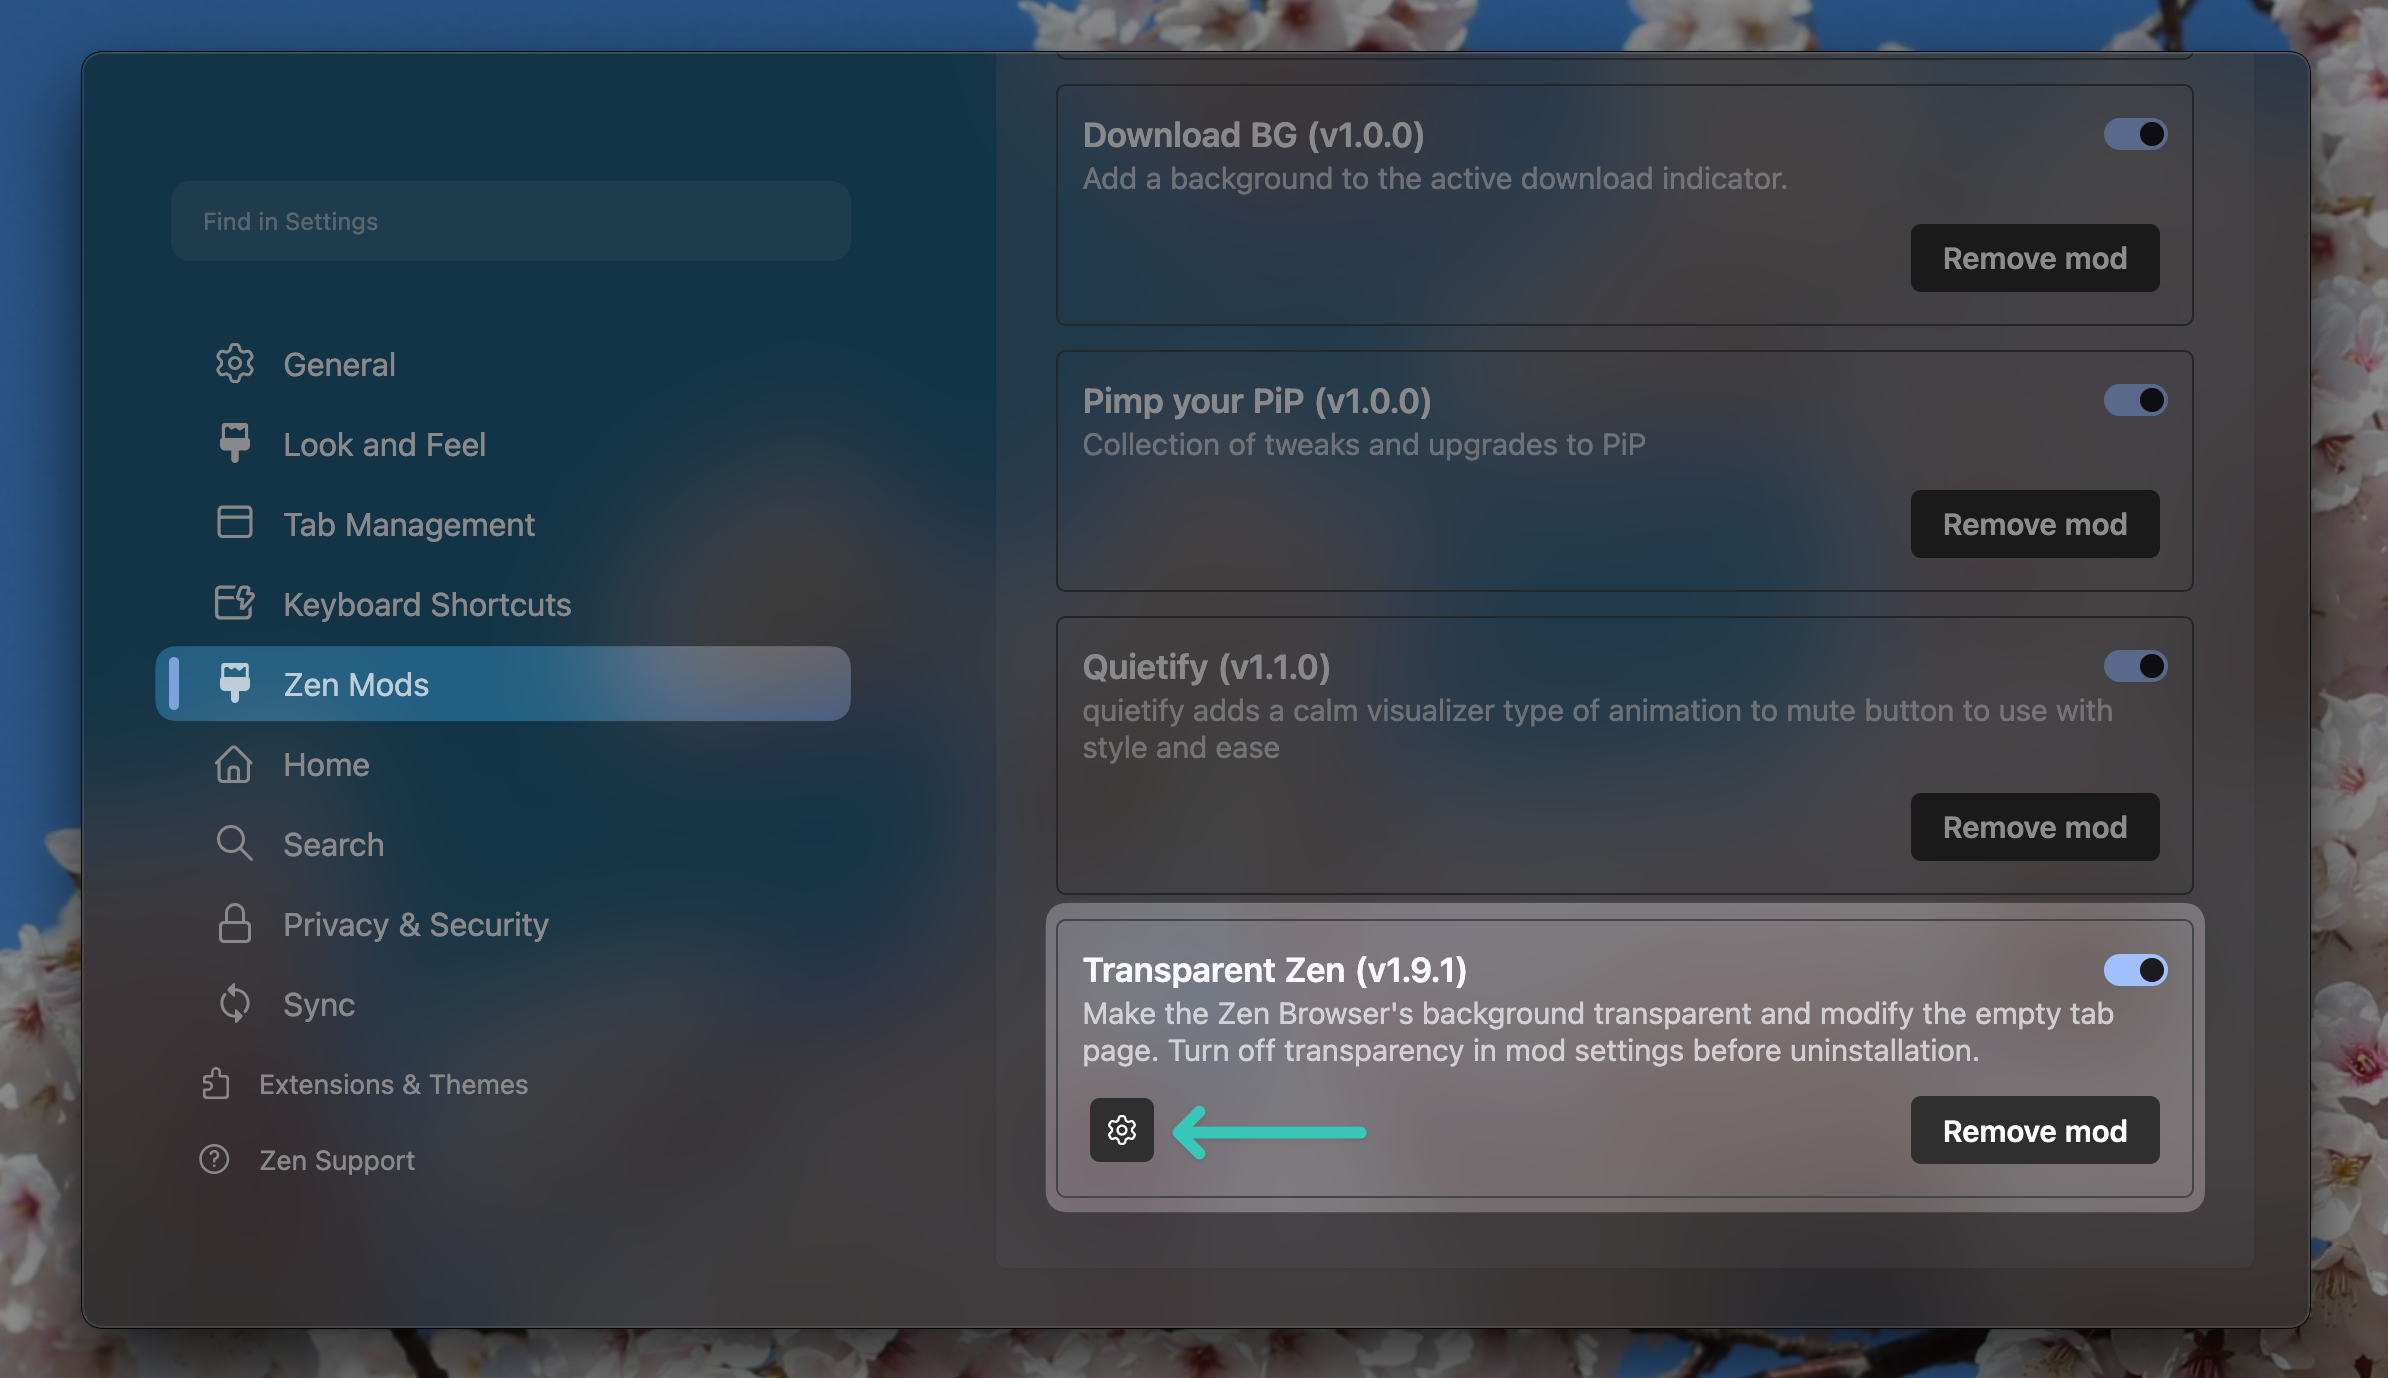Viewport: 2388px width, 1378px height.
Task: Click the Privacy & Security lock icon
Action: pyautogui.click(x=235, y=923)
